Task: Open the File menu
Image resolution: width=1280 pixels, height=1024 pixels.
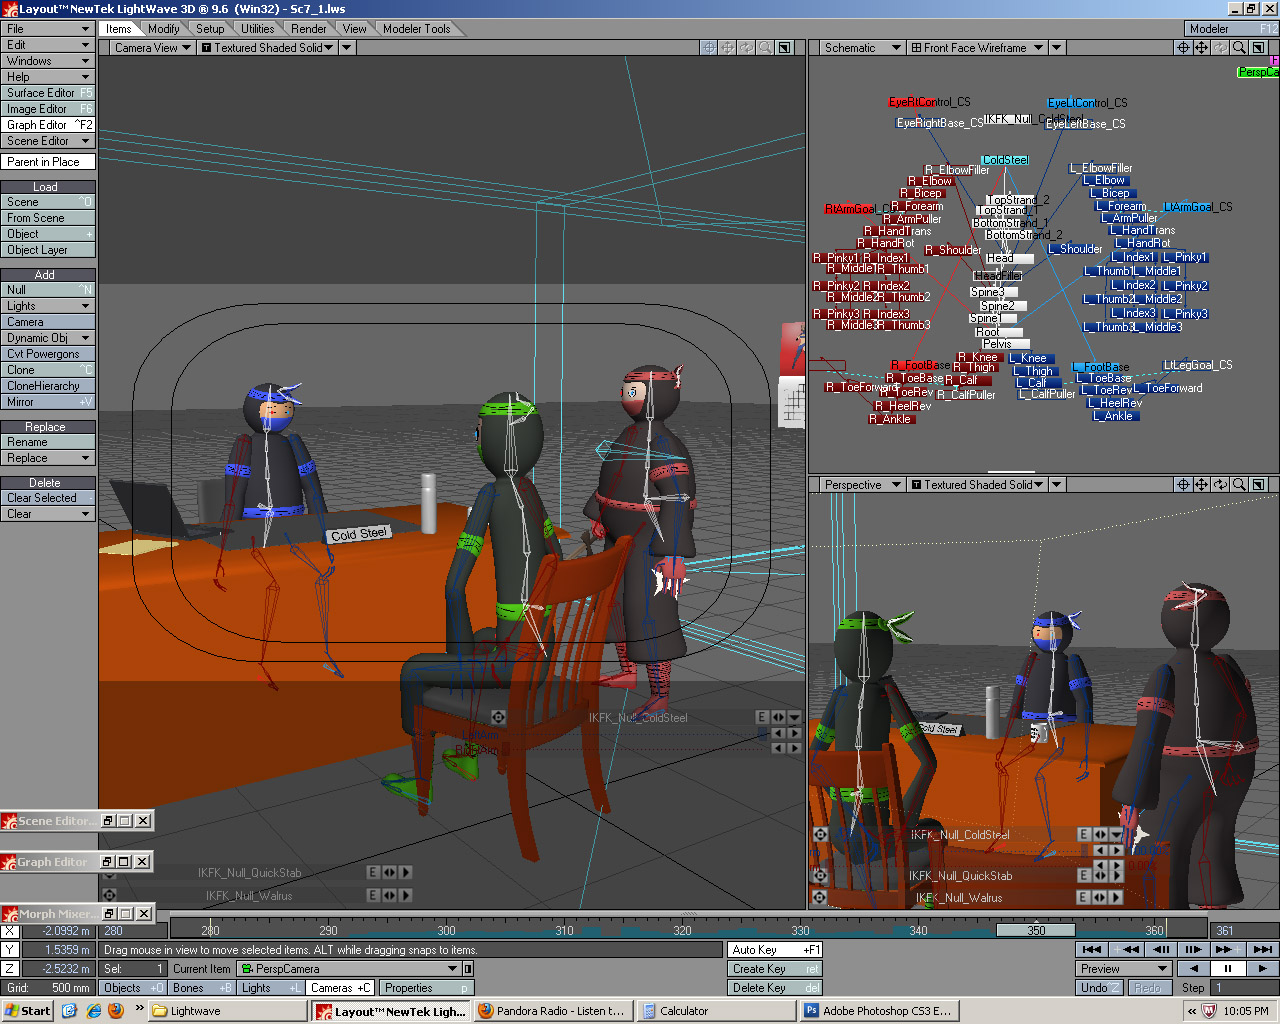Action: coord(48,29)
